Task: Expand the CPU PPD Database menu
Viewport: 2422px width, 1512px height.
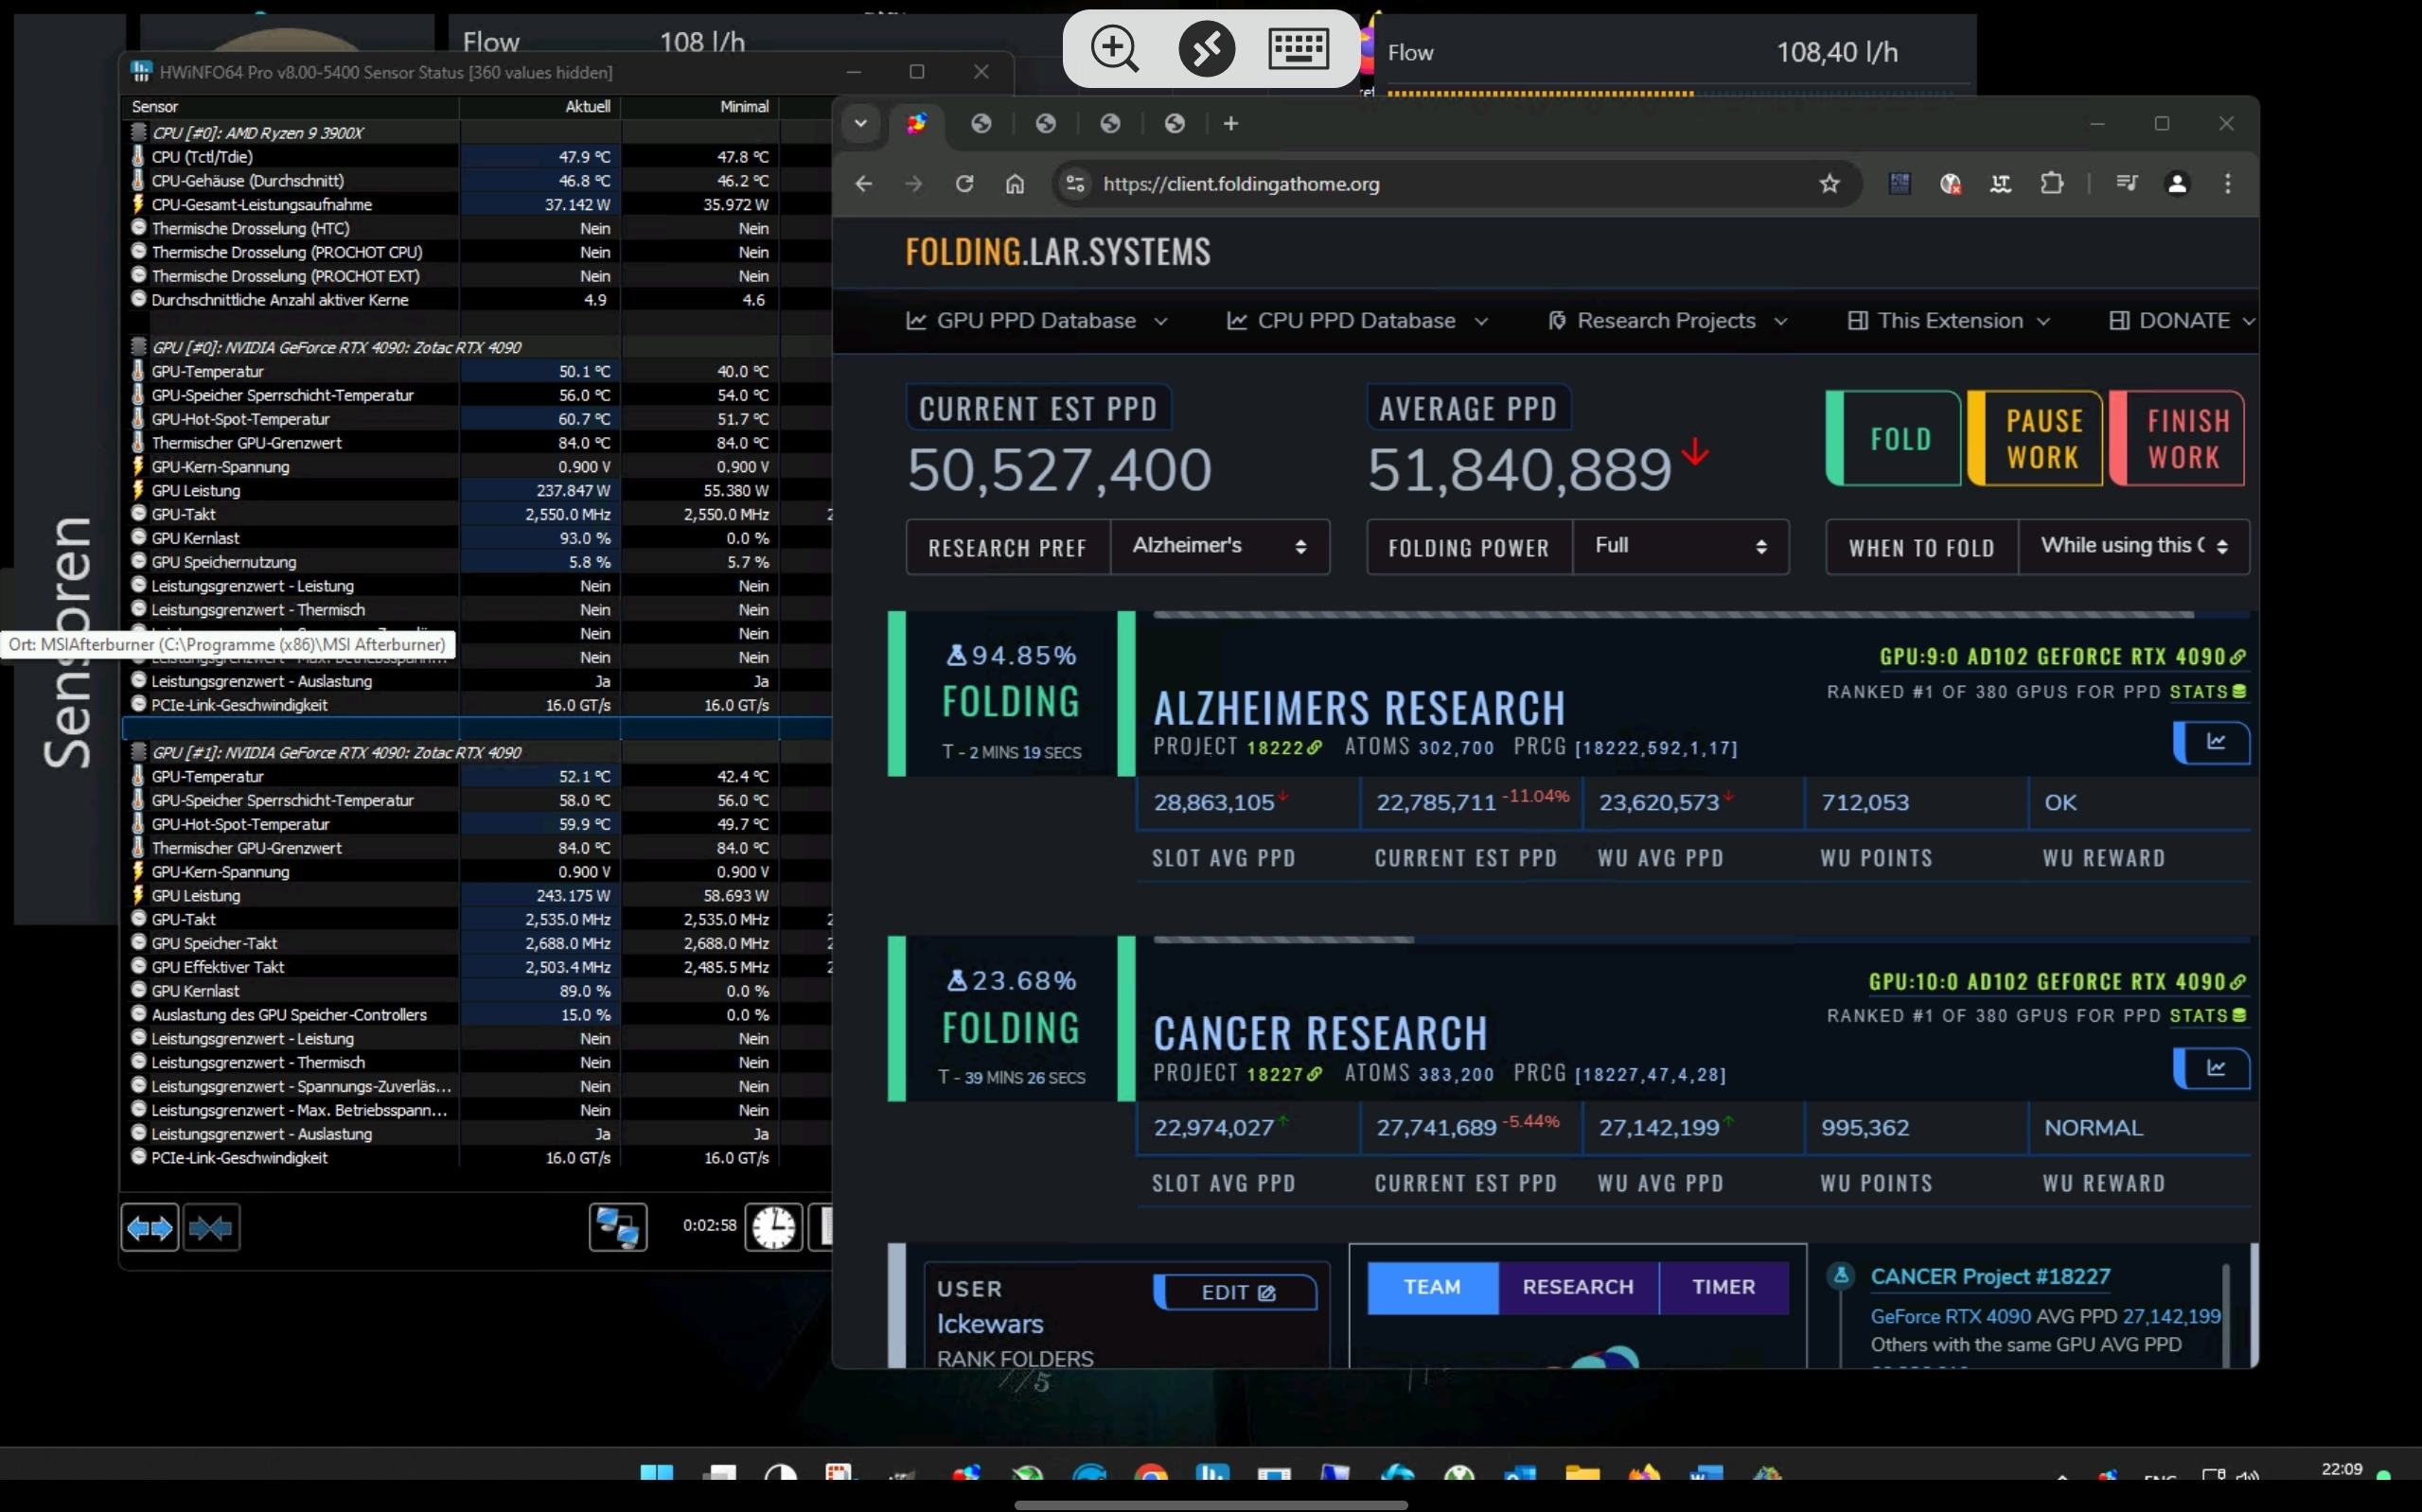Action: 1357,321
